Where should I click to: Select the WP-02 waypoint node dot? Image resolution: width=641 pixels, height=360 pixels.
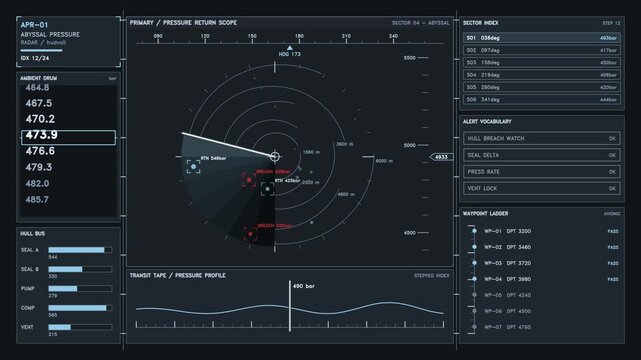[474, 247]
